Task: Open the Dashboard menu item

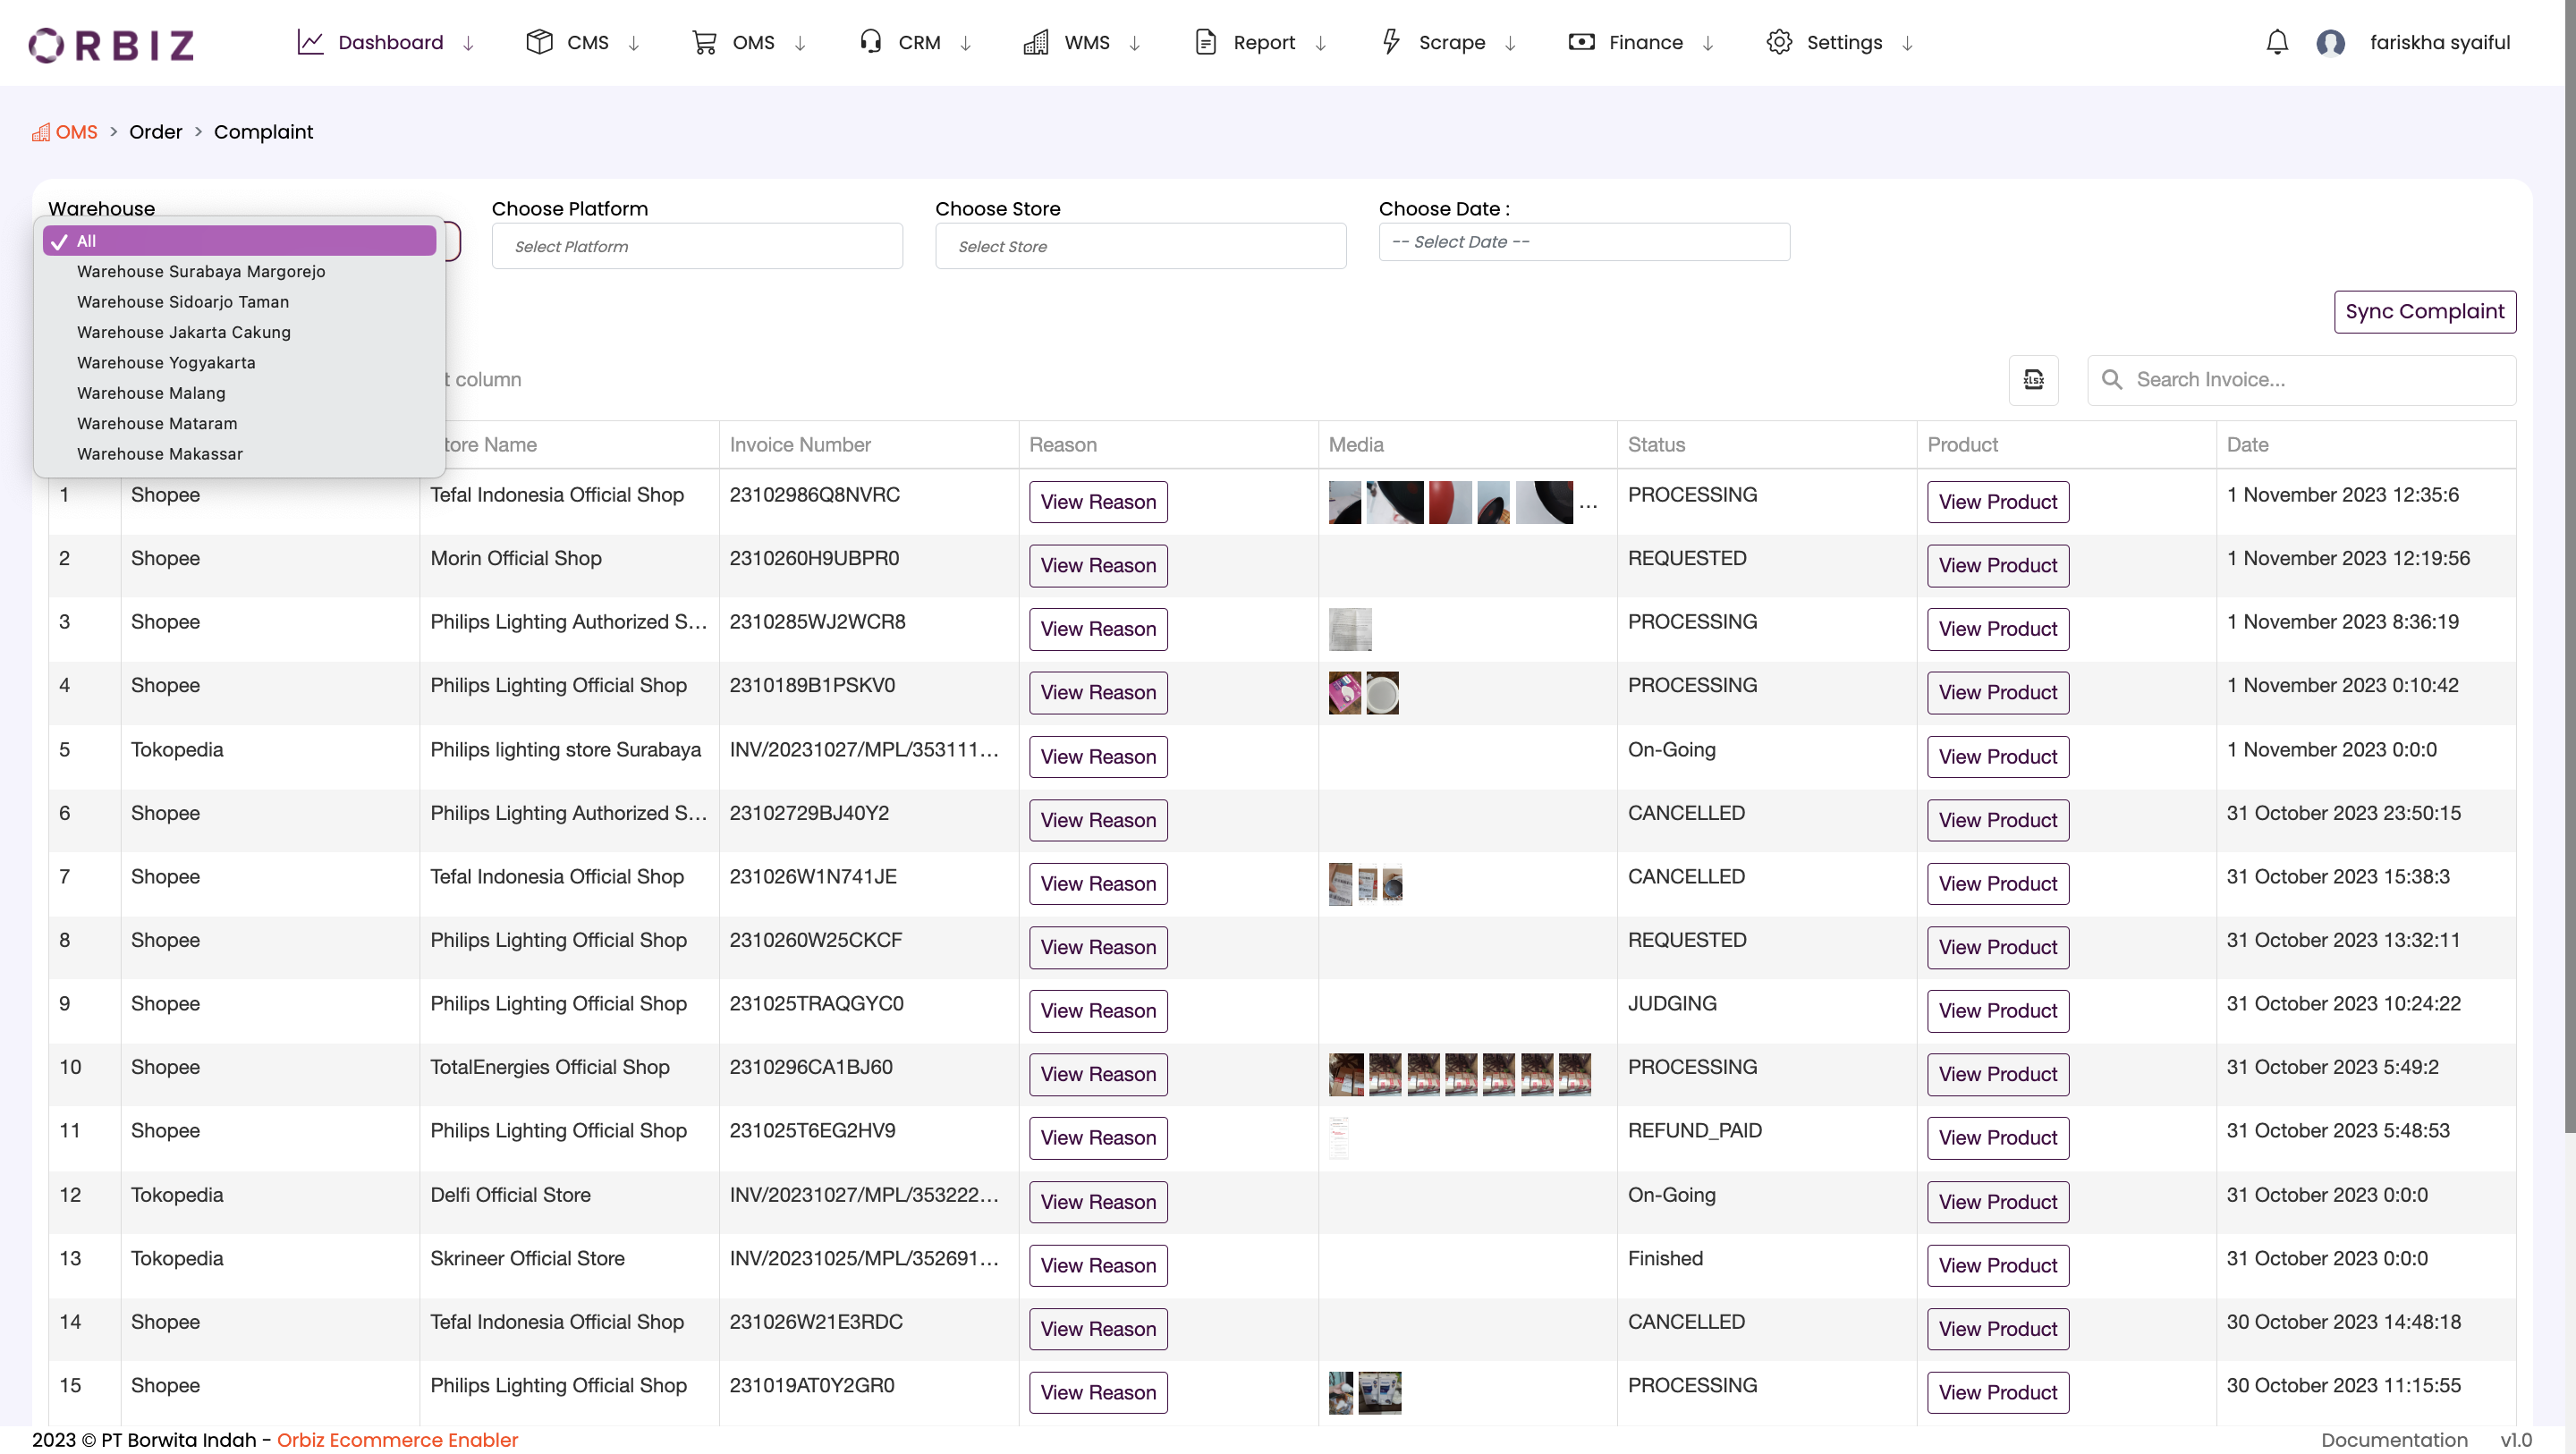Action: click(x=391, y=42)
